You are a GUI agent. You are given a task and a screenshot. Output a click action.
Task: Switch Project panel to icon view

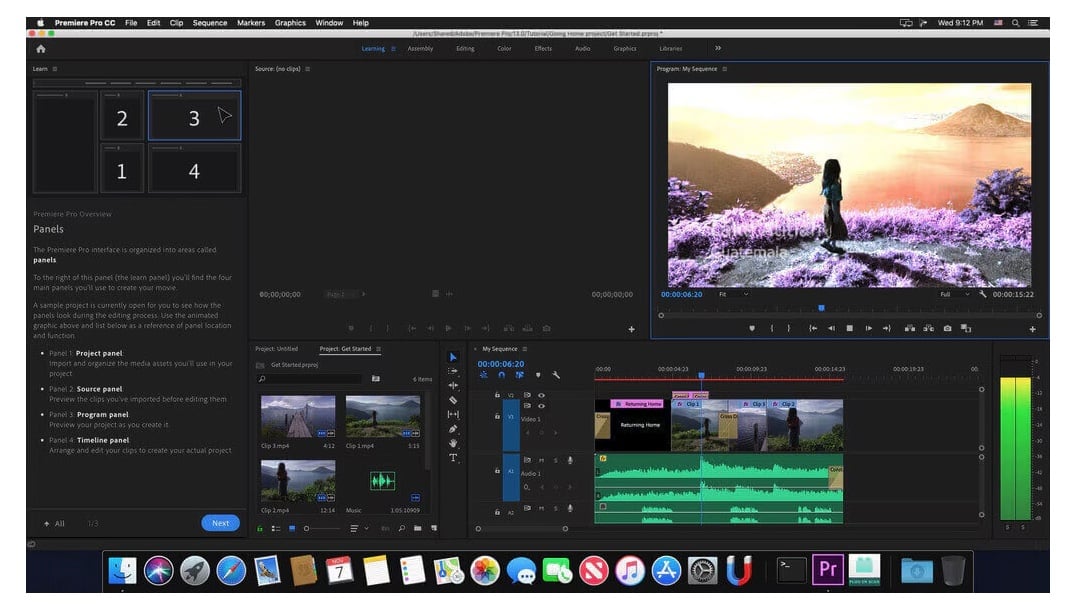pyautogui.click(x=292, y=528)
